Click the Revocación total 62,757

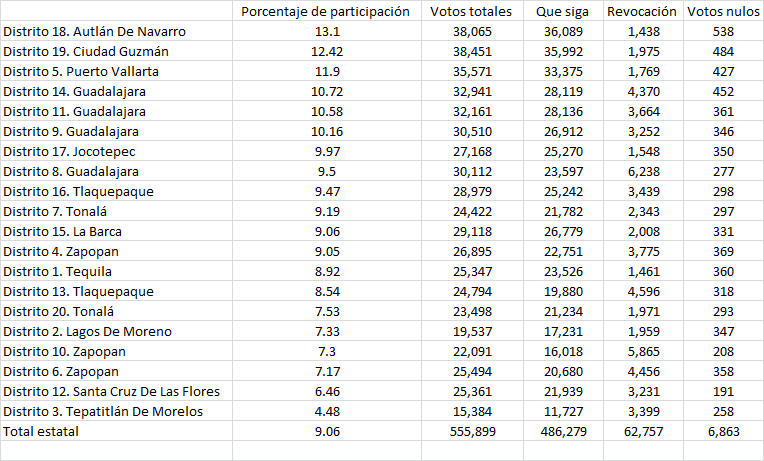click(642, 431)
